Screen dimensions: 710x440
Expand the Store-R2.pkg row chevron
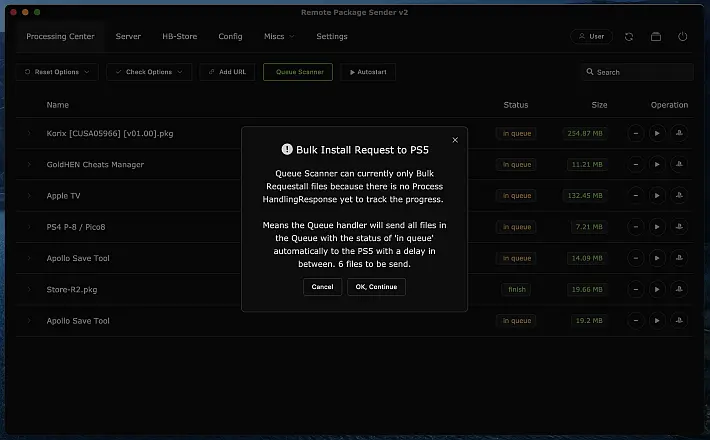click(29, 289)
